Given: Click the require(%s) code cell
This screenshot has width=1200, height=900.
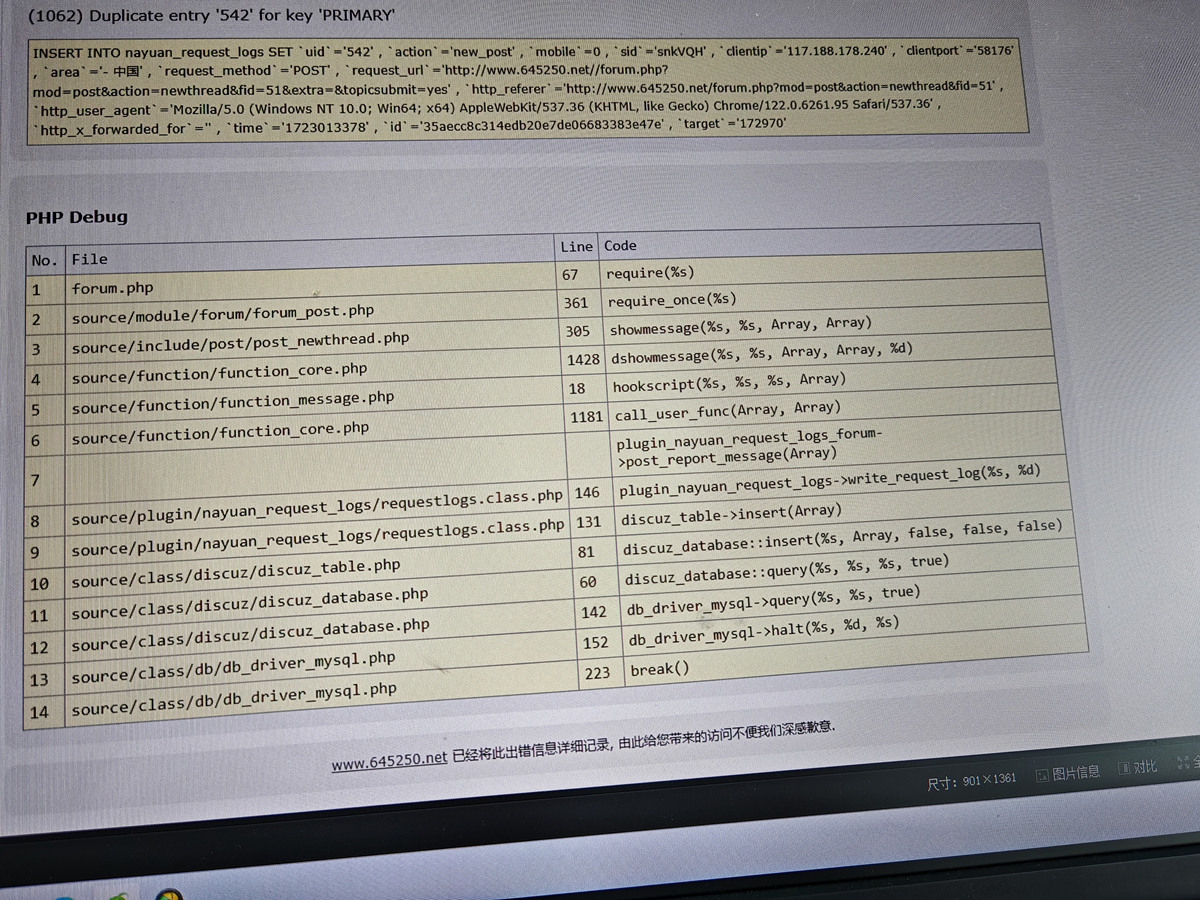Looking at the screenshot, I should pos(824,269).
